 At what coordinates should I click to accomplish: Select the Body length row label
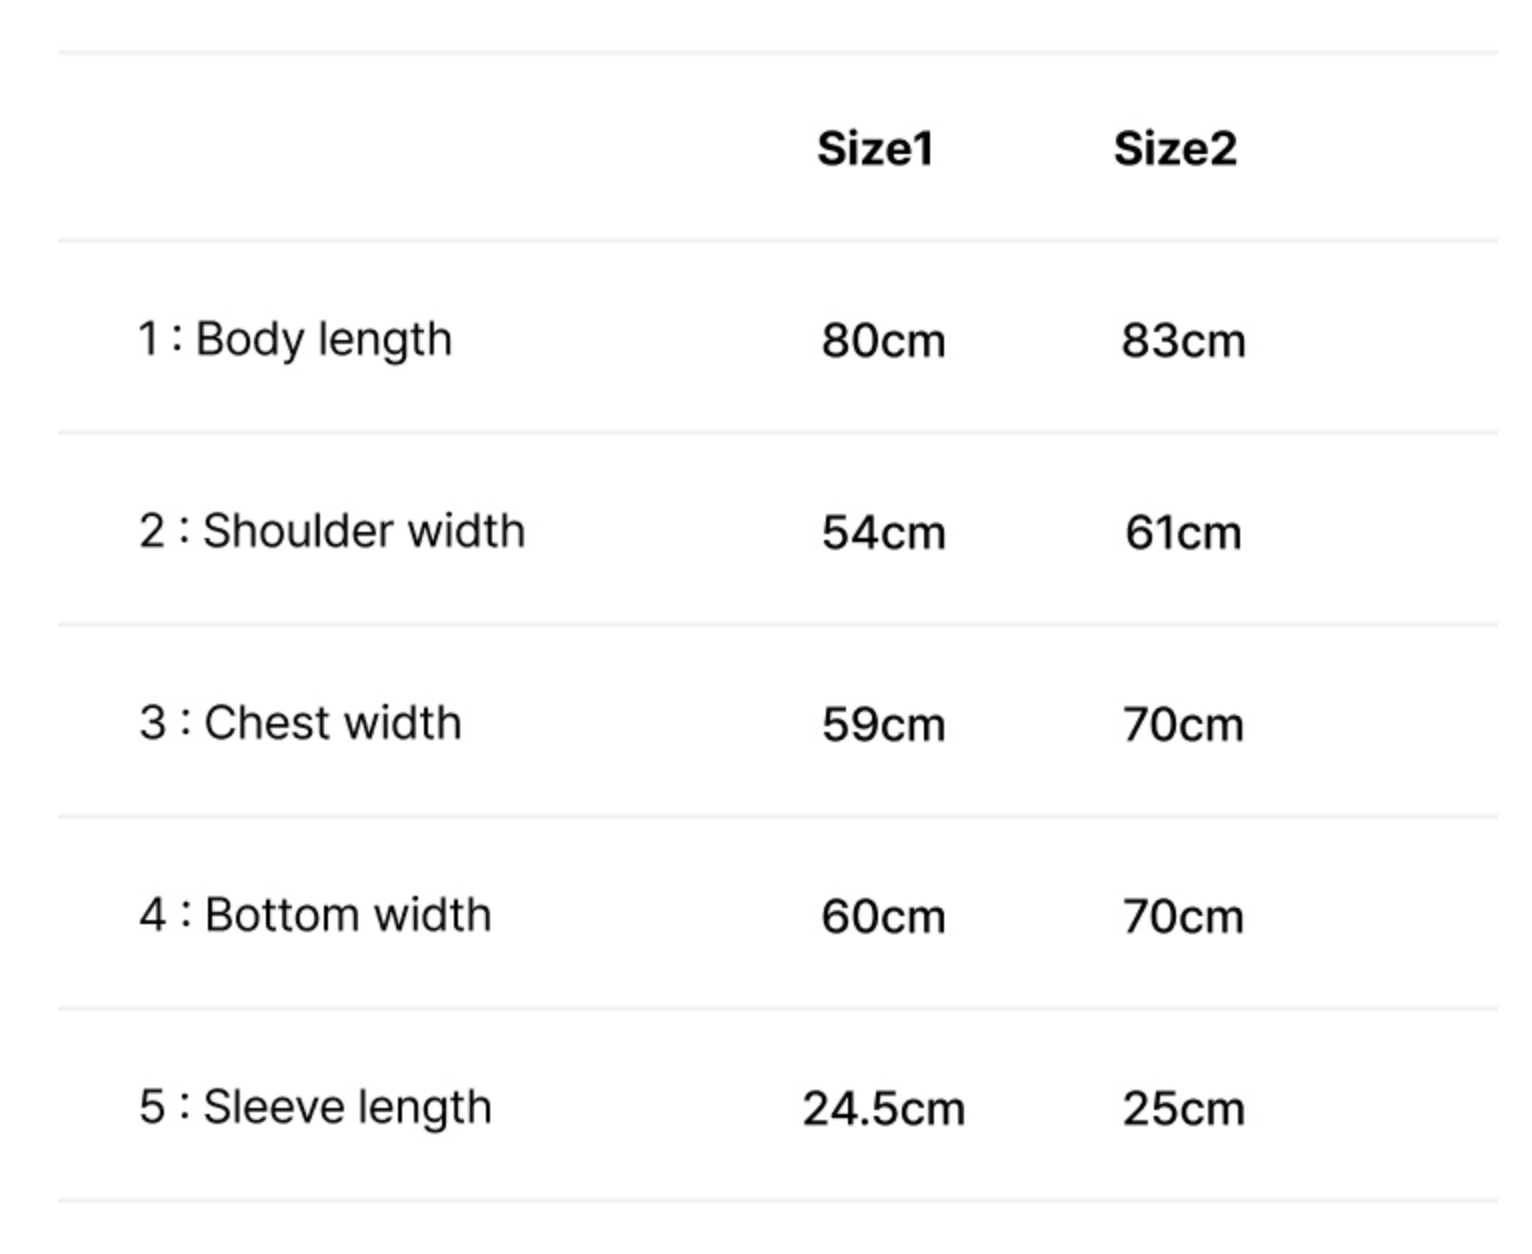[323, 340]
